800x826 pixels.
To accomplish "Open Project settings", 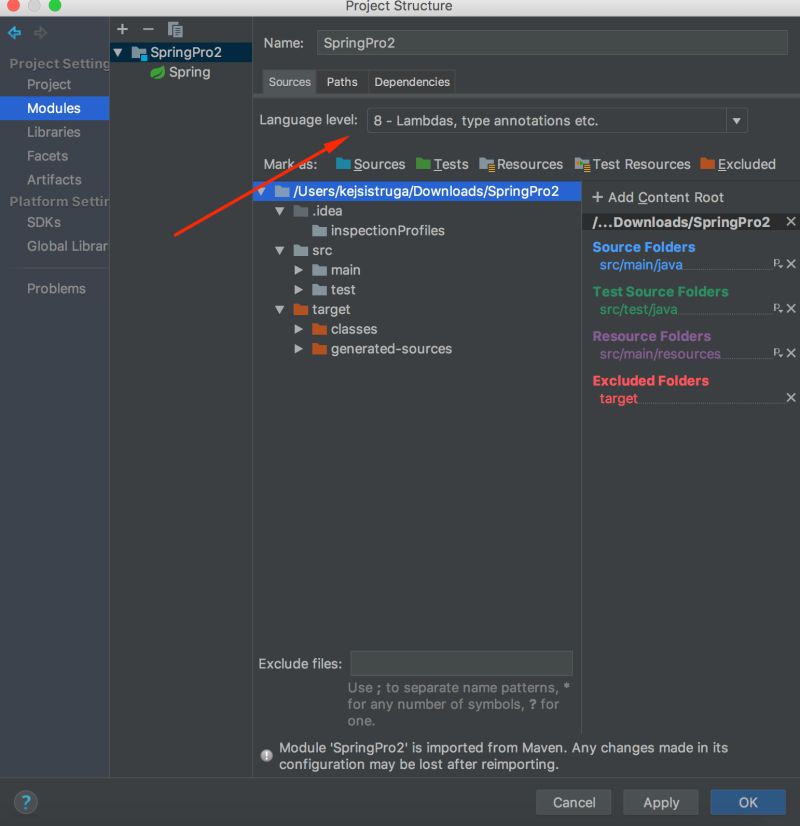I will point(49,84).
